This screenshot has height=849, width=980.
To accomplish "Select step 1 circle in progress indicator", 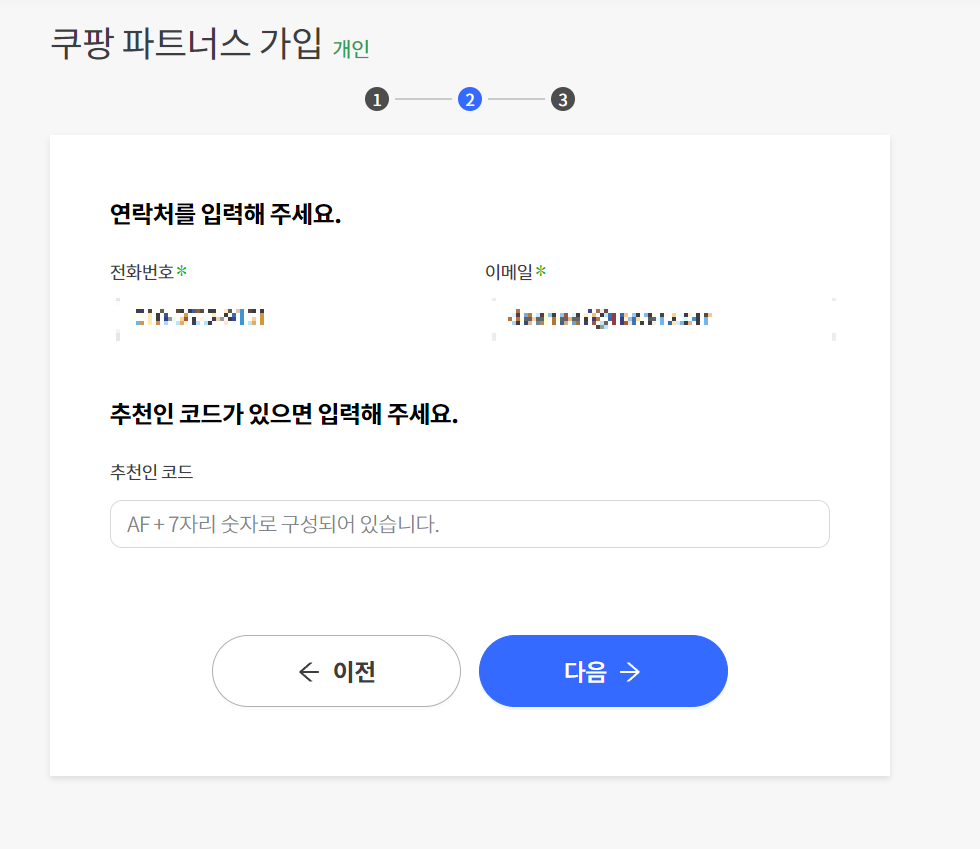I will pos(377,99).
